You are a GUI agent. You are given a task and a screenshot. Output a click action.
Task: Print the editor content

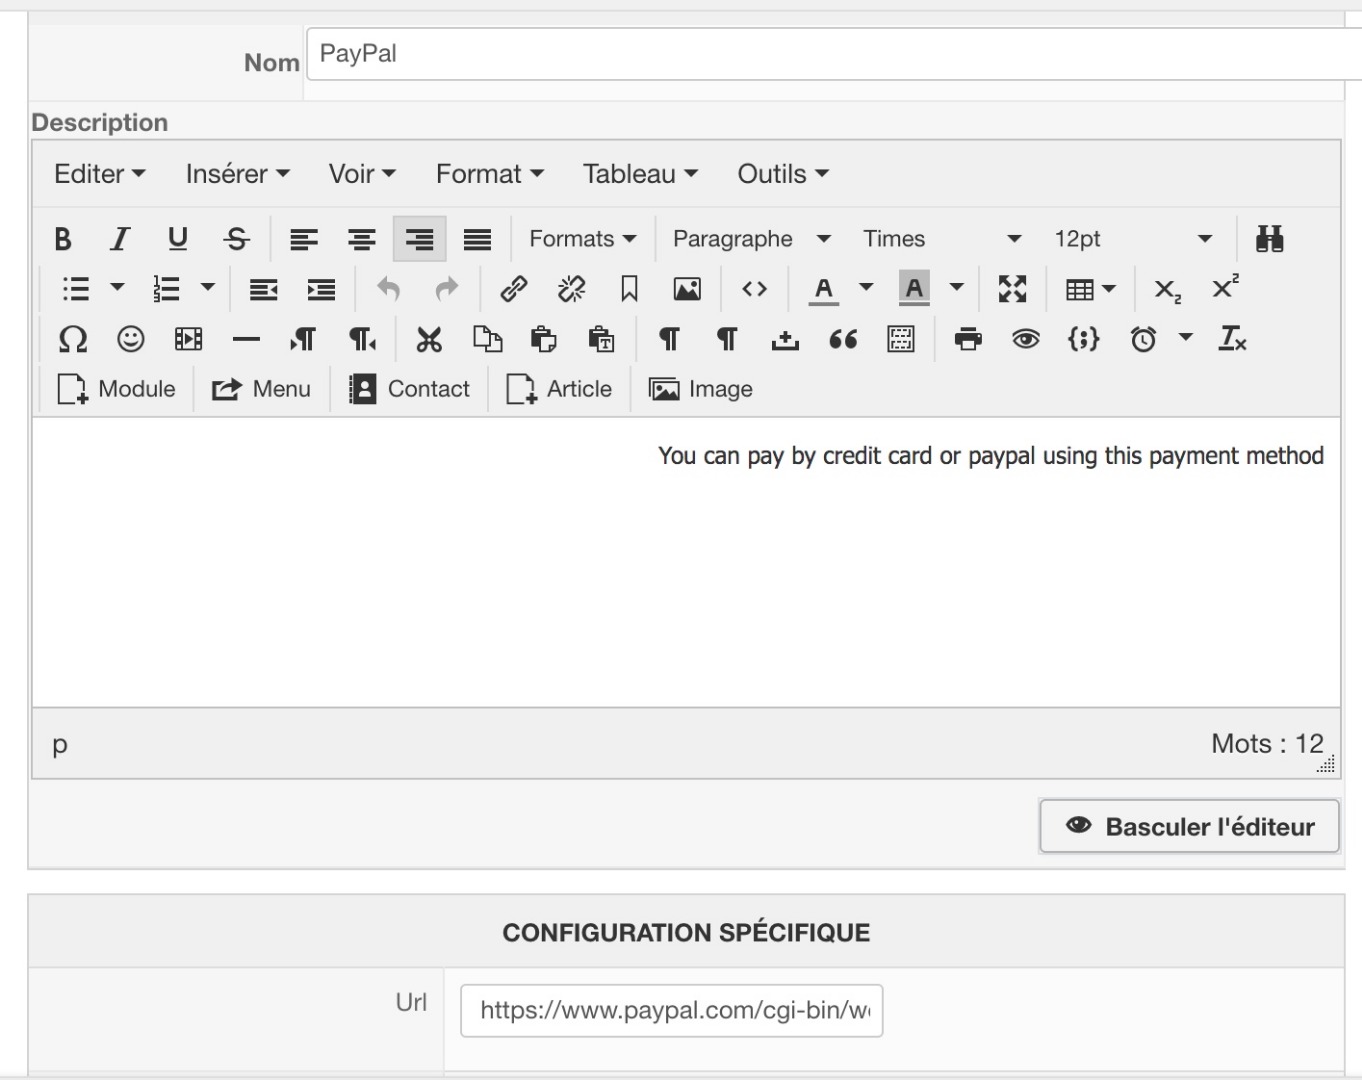[968, 340]
